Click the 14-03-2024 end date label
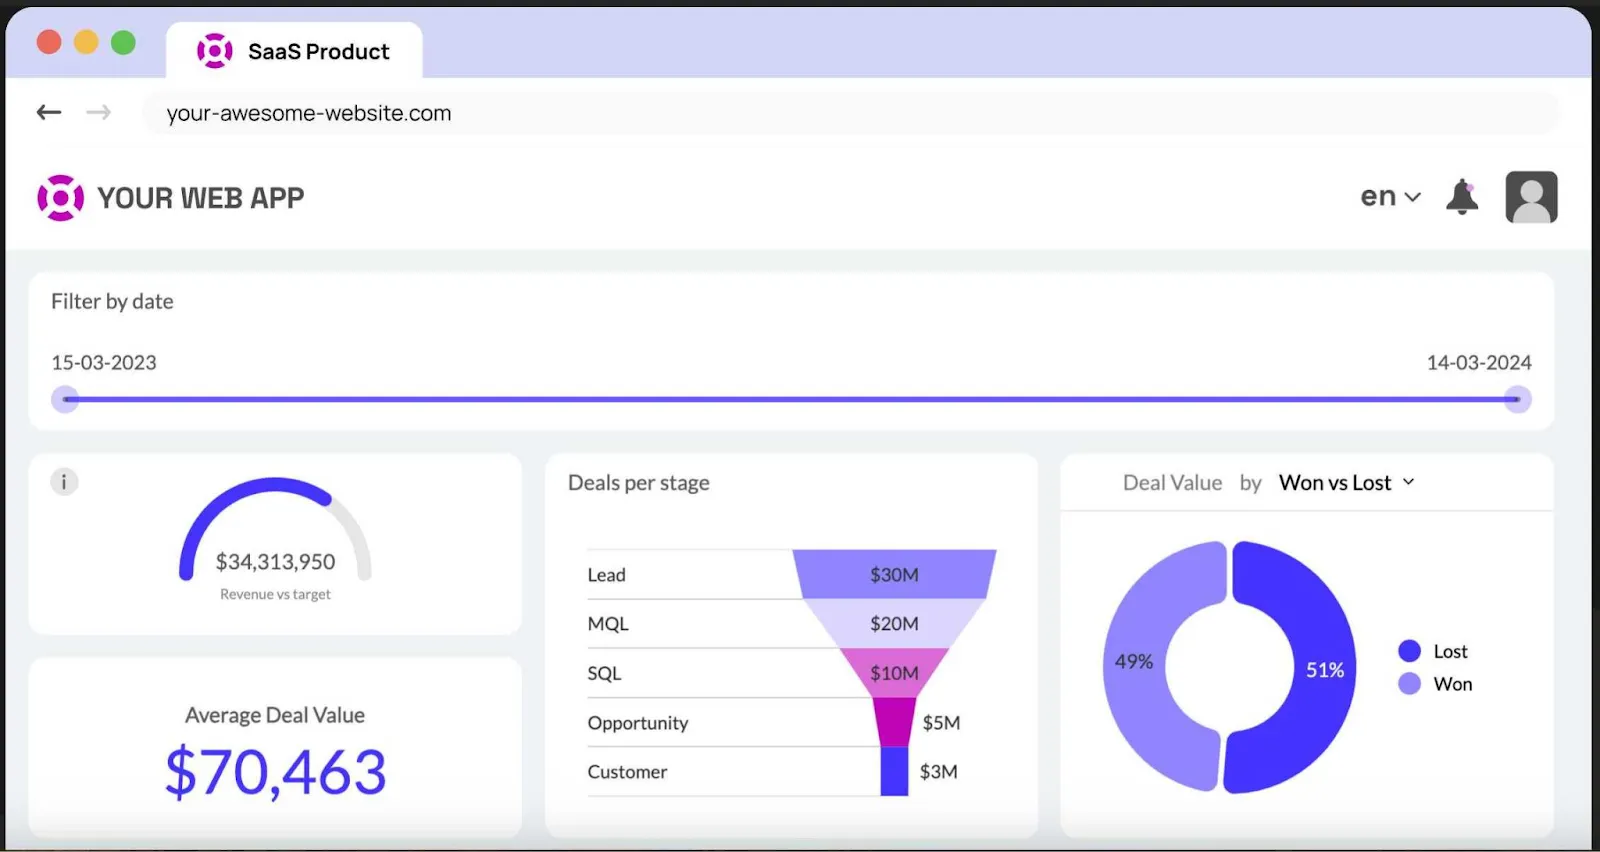 pyautogui.click(x=1479, y=362)
